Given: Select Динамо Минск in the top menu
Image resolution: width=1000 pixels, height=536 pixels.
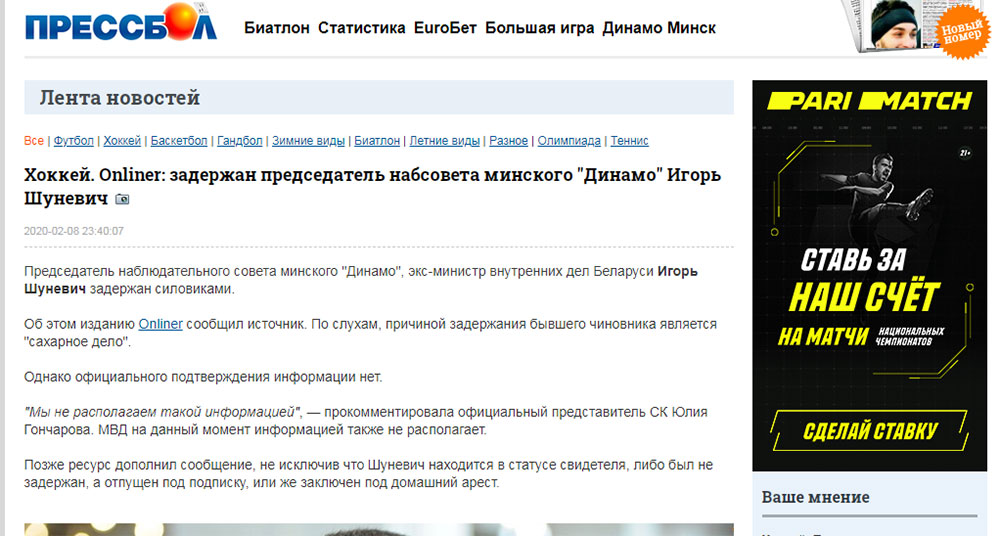Looking at the screenshot, I should 659,28.
